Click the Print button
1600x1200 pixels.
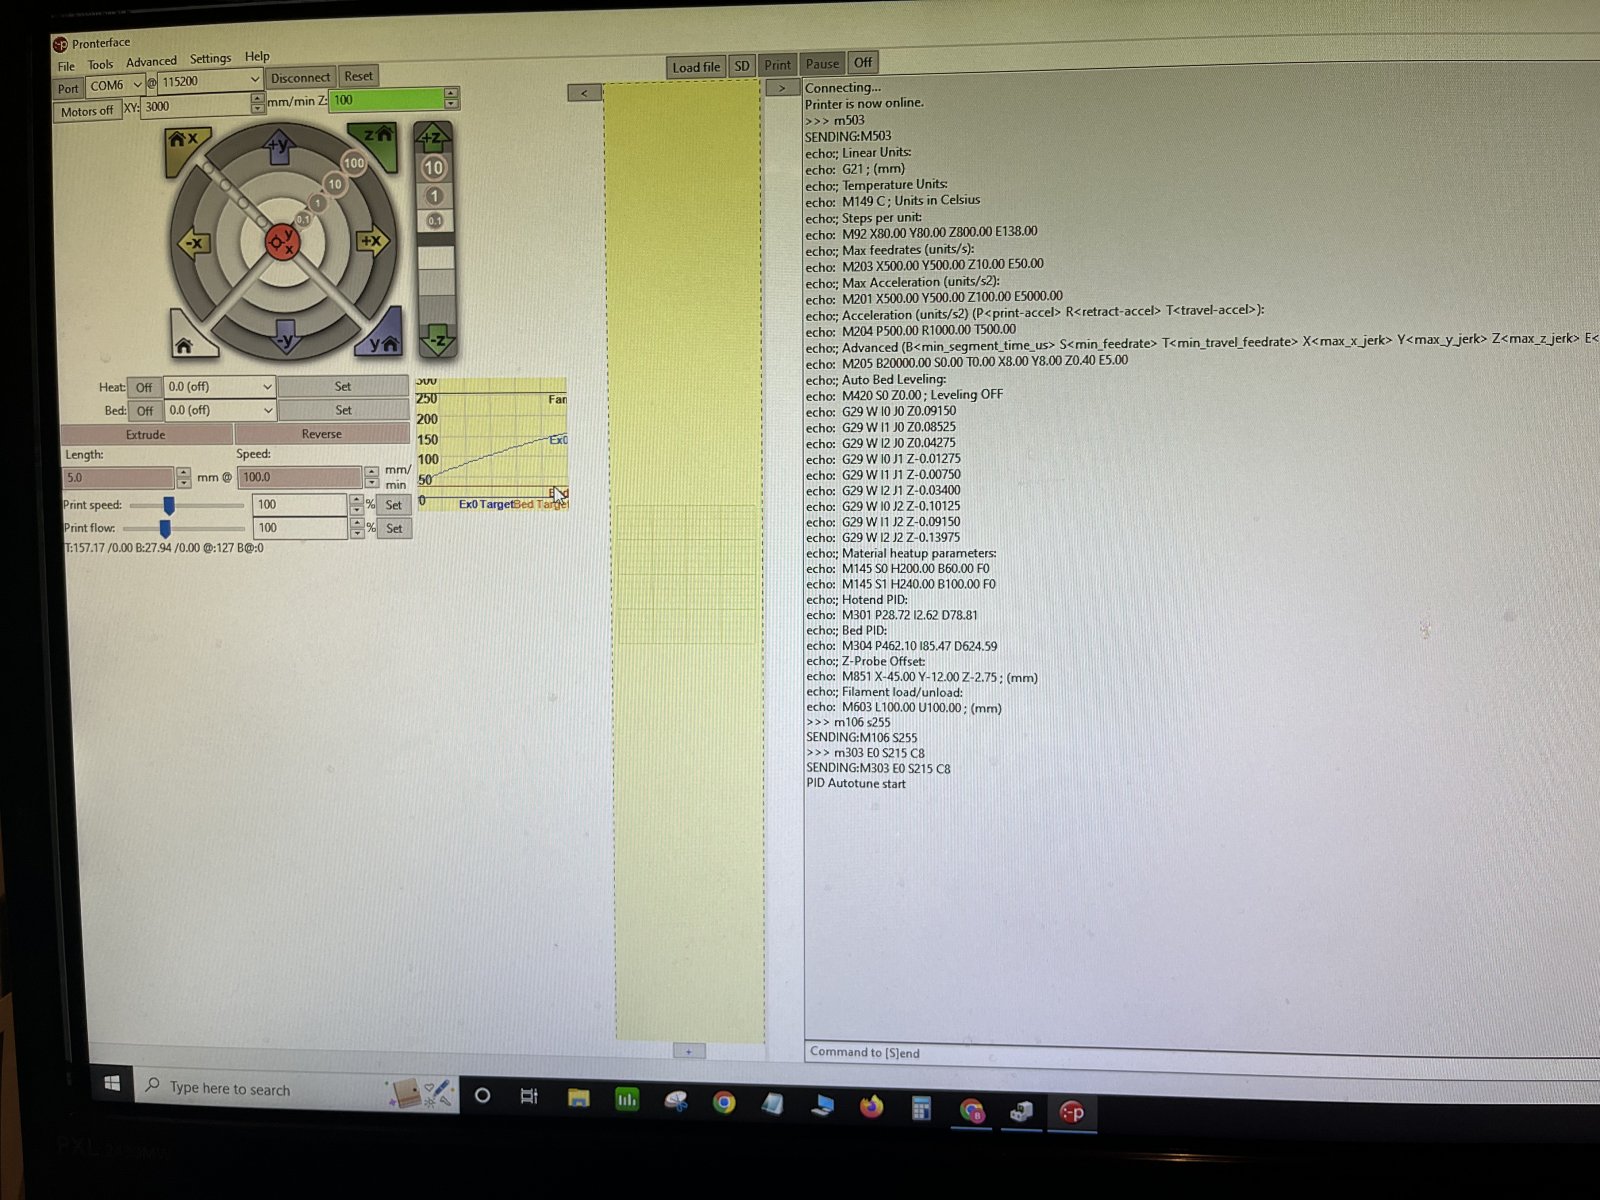[777, 65]
